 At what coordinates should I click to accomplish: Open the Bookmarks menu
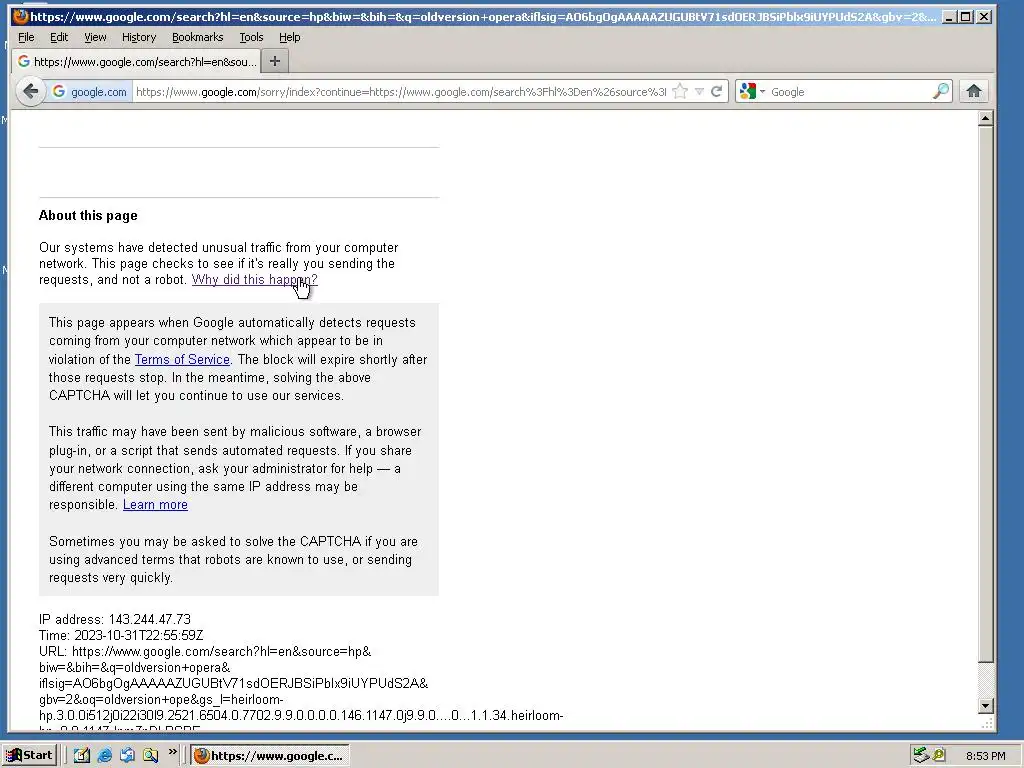197,37
